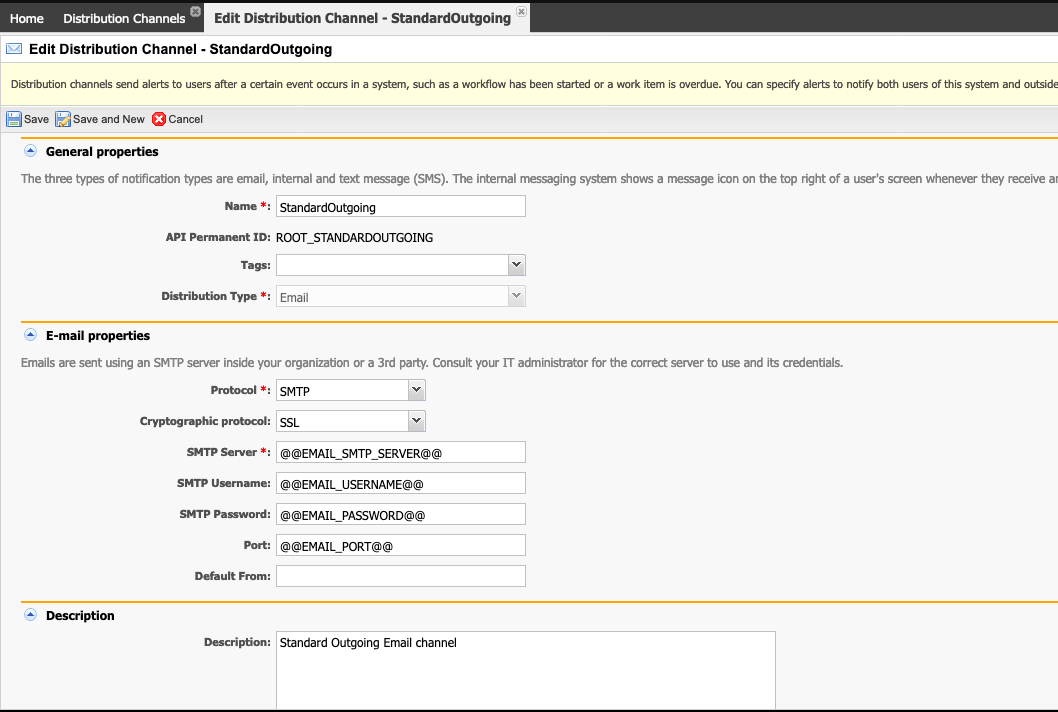
Task: Click the ROOT_STANDARDOUTGOING API ID text
Action: pyautogui.click(x=354, y=238)
